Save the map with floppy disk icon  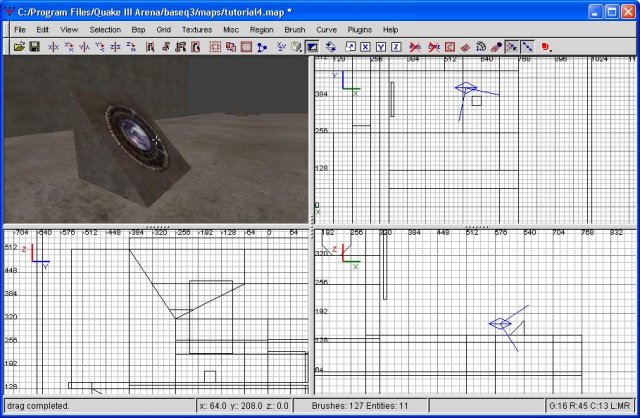[x=34, y=47]
